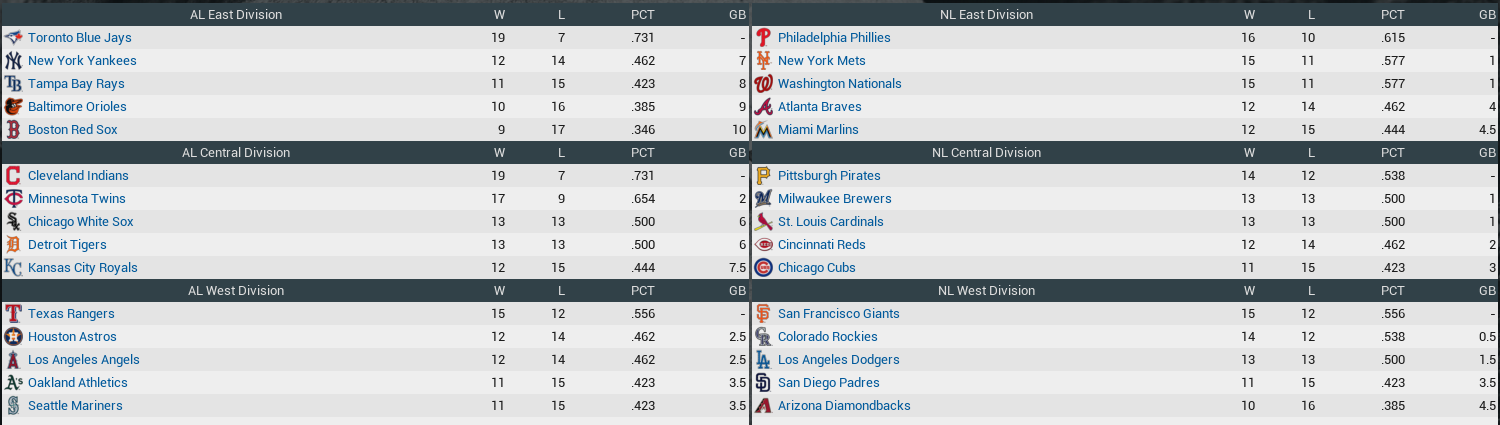
Task: Click the Arizona Diamondbacks logo icon
Action: [x=763, y=406]
